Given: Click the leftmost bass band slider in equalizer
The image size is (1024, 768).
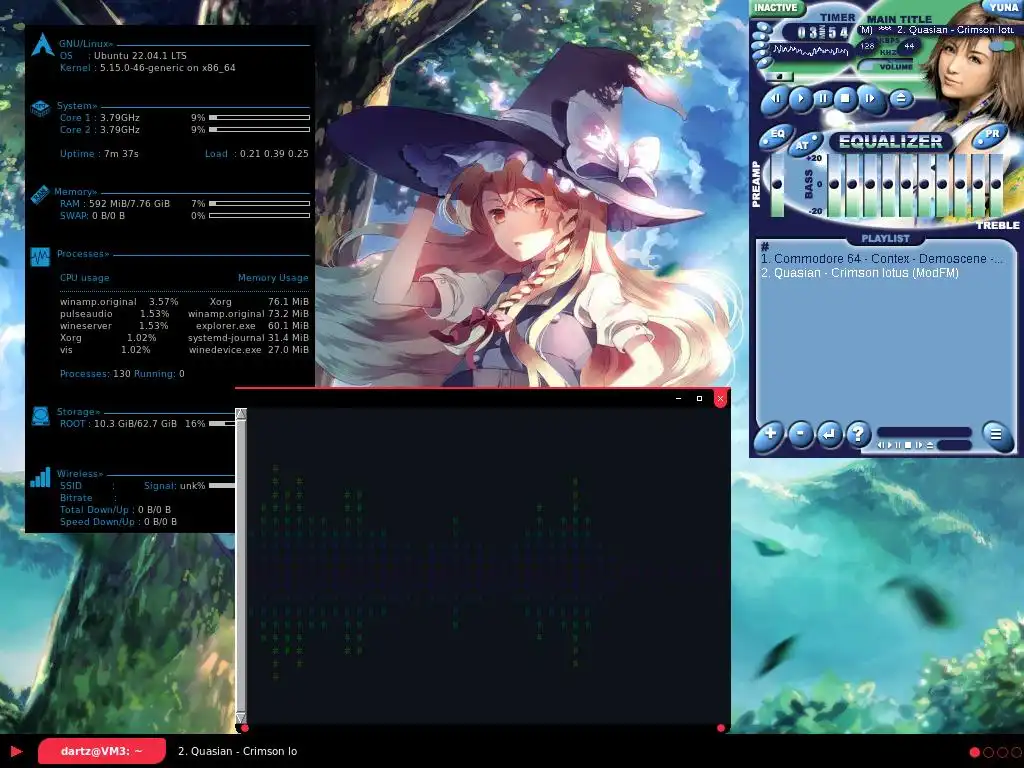Looking at the screenshot, I should click(x=834, y=185).
